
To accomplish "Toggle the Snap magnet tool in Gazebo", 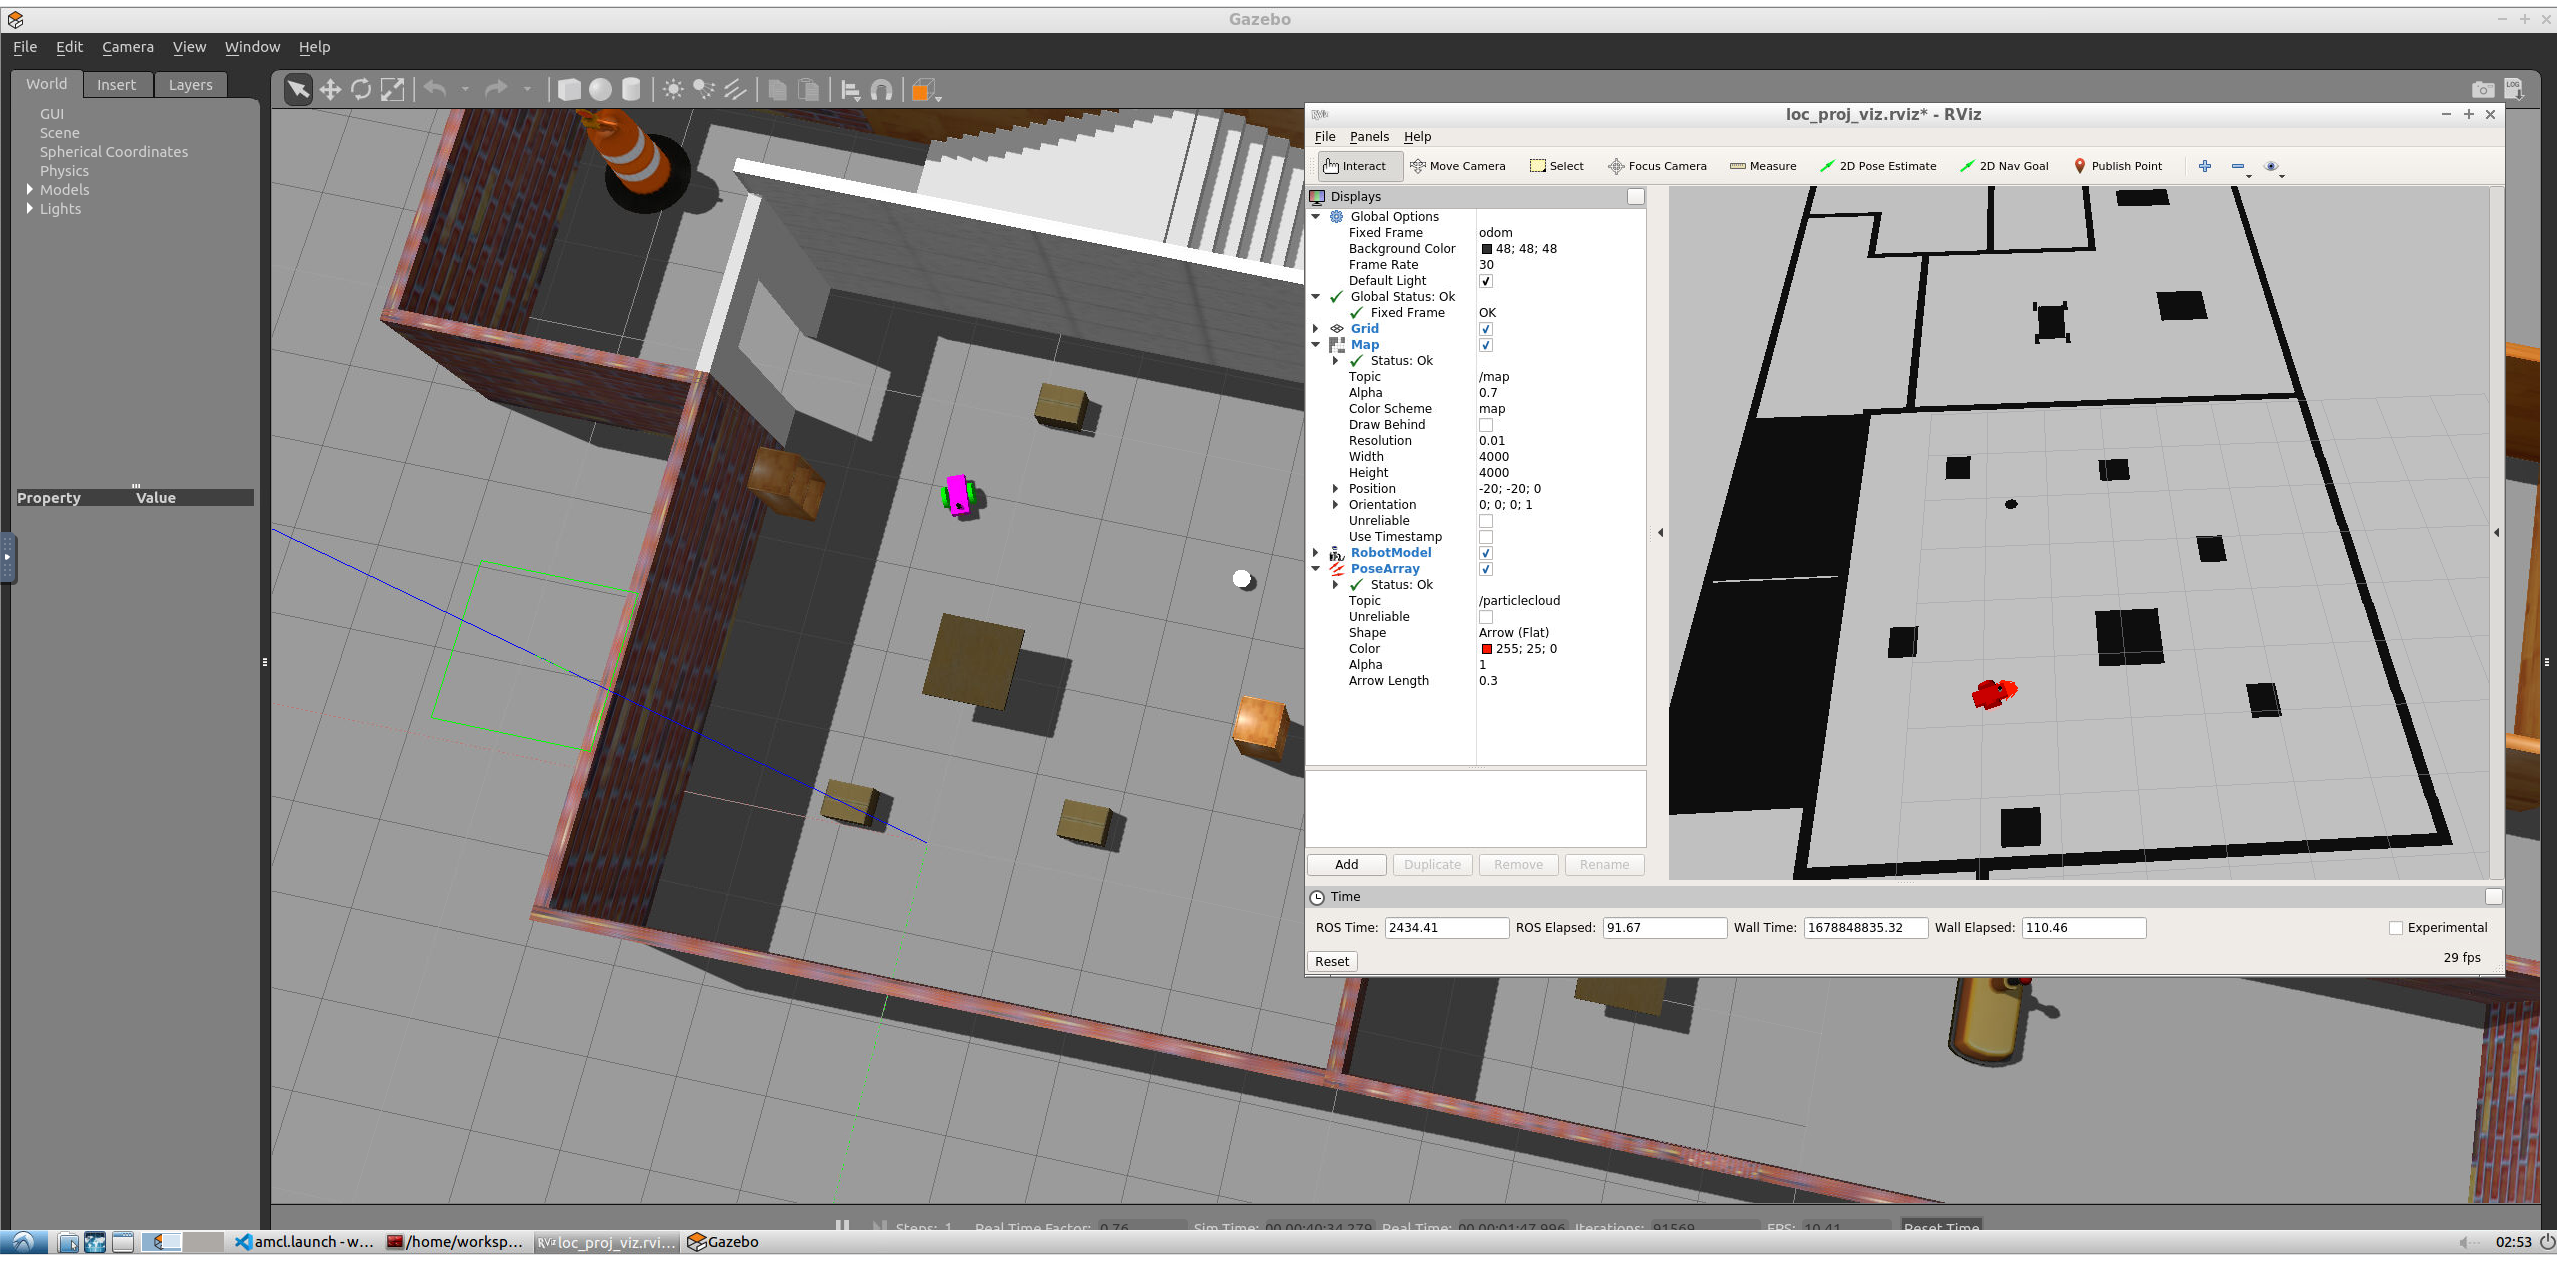I will [x=881, y=90].
